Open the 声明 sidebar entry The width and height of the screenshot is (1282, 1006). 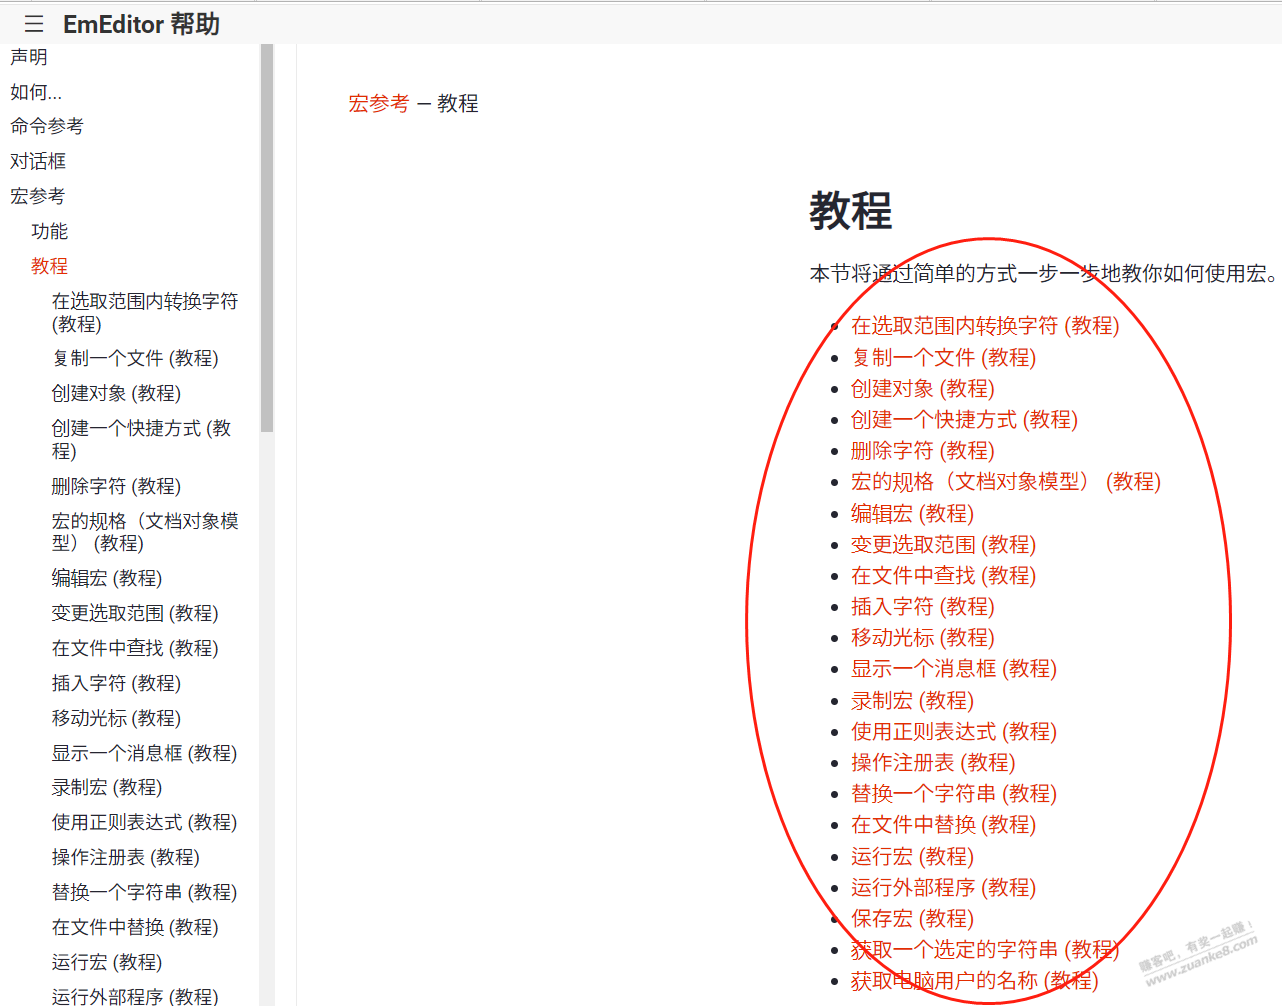[29, 57]
